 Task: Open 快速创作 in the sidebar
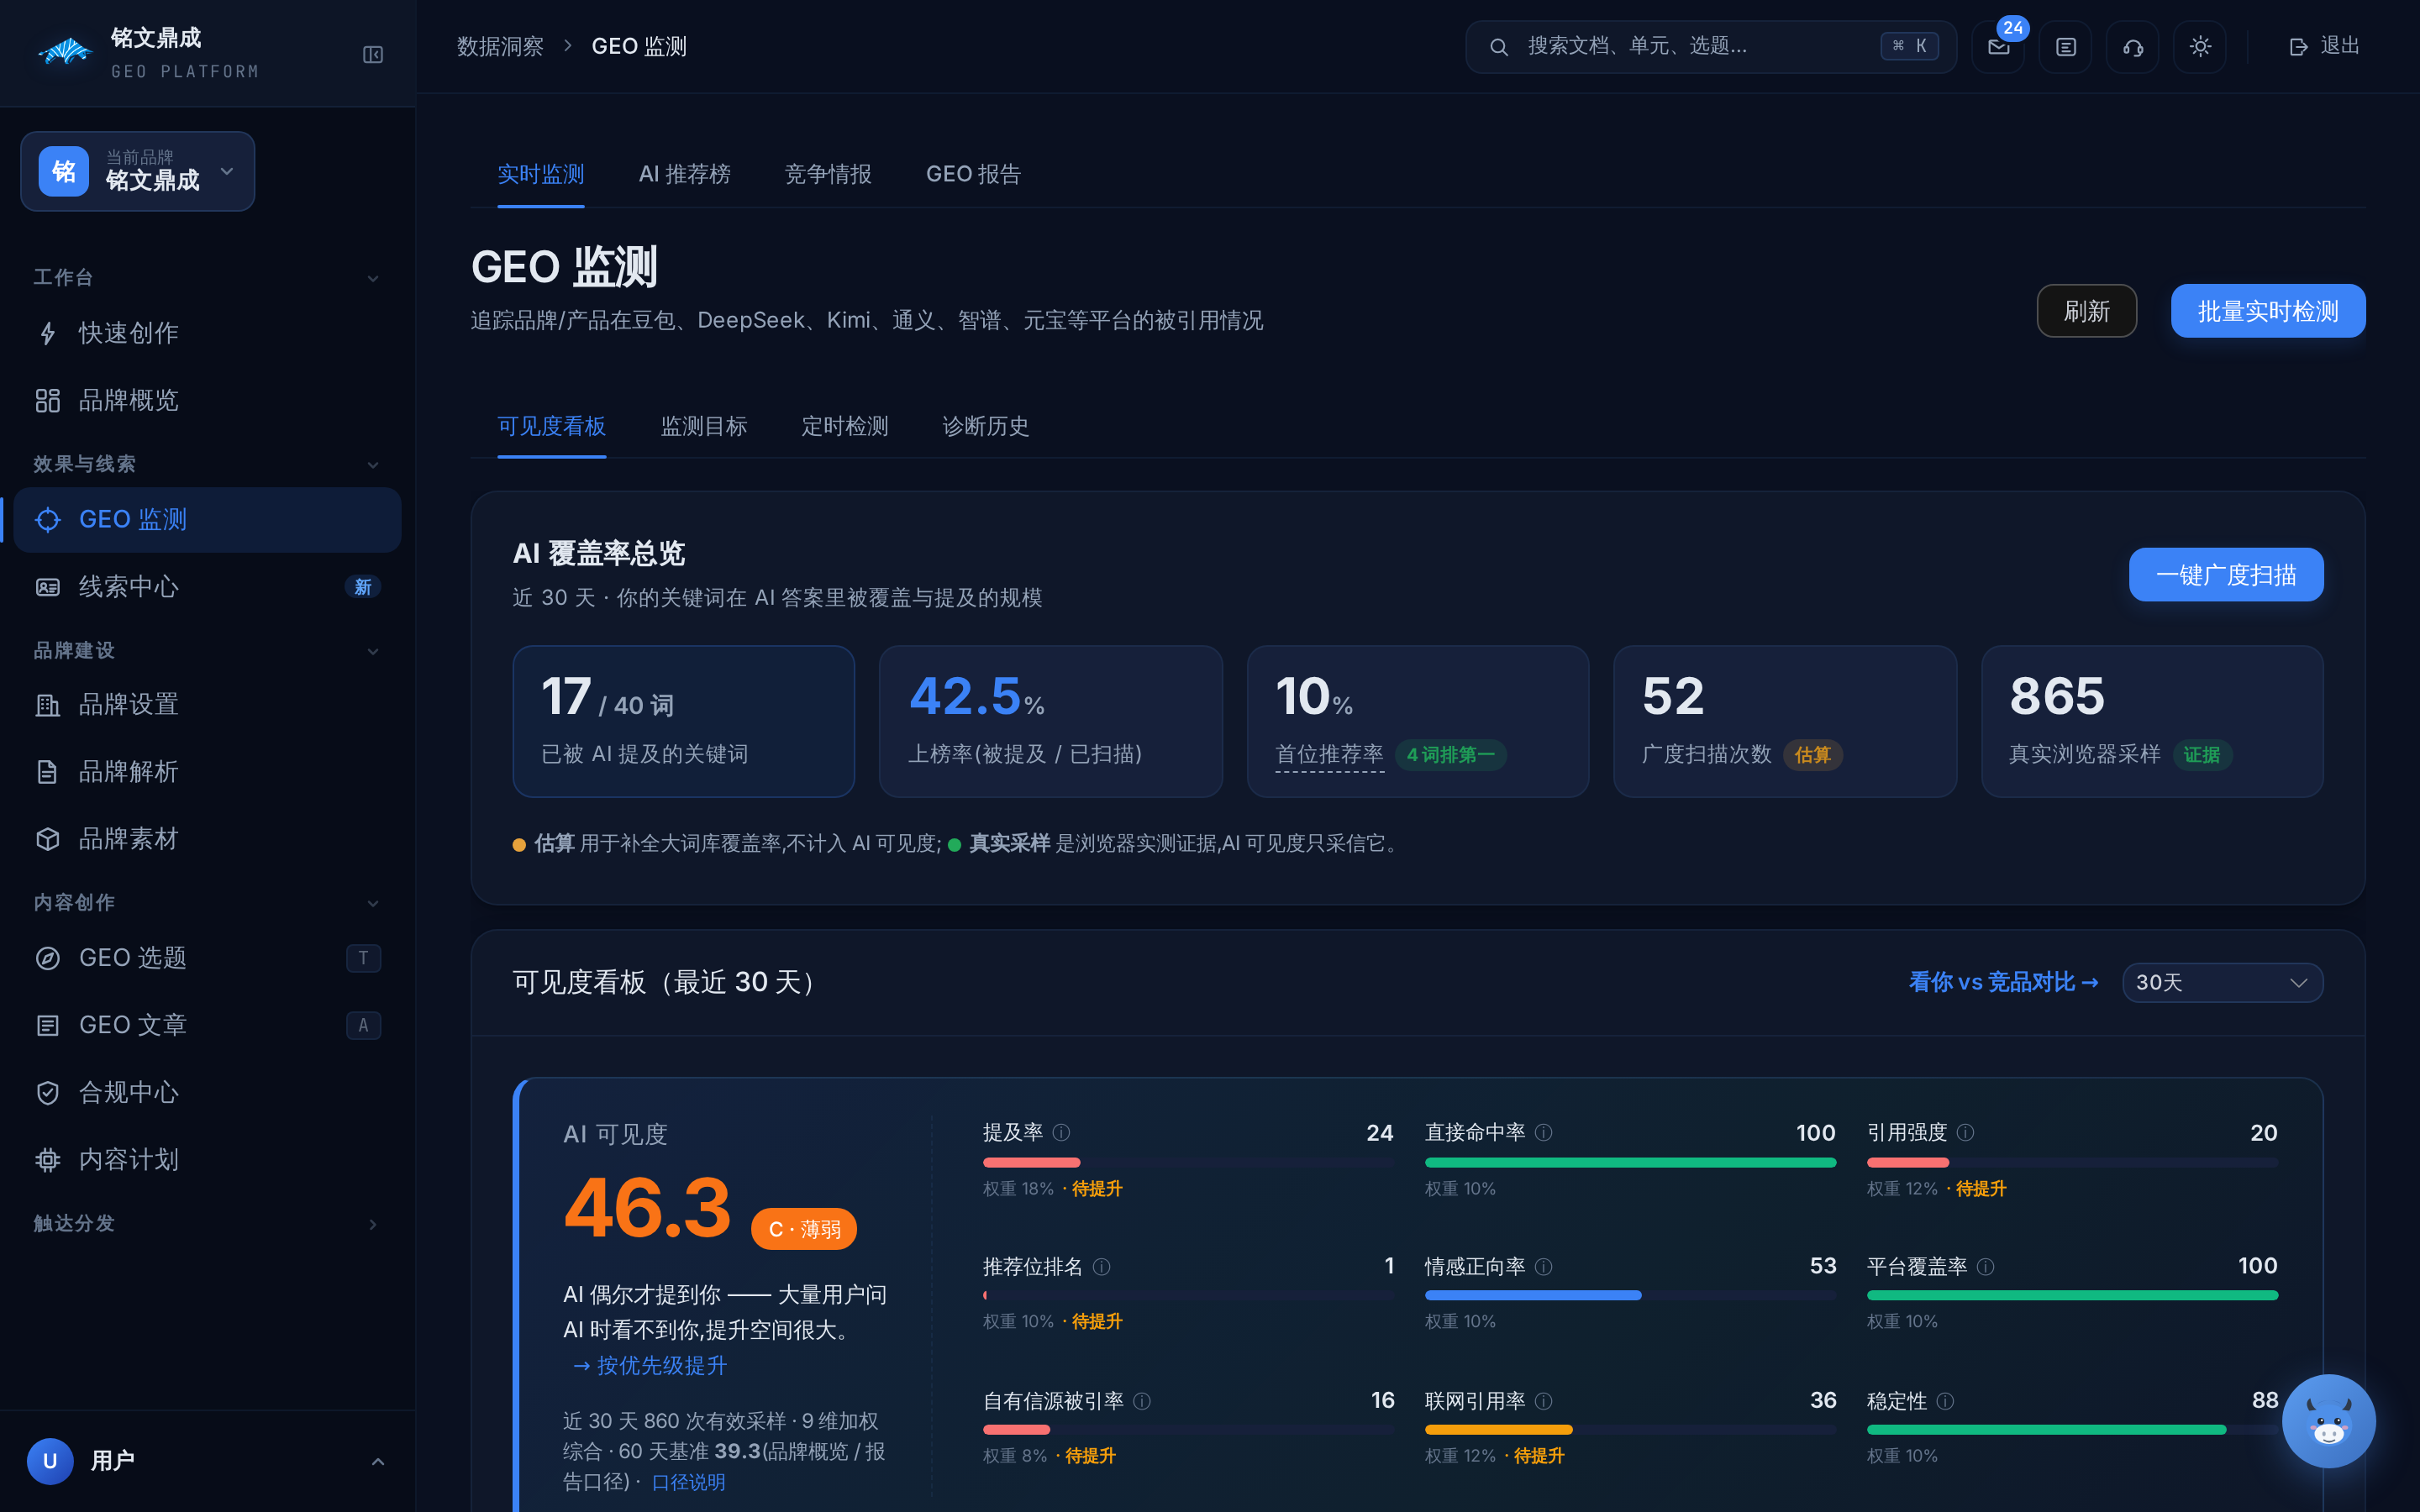[207, 333]
